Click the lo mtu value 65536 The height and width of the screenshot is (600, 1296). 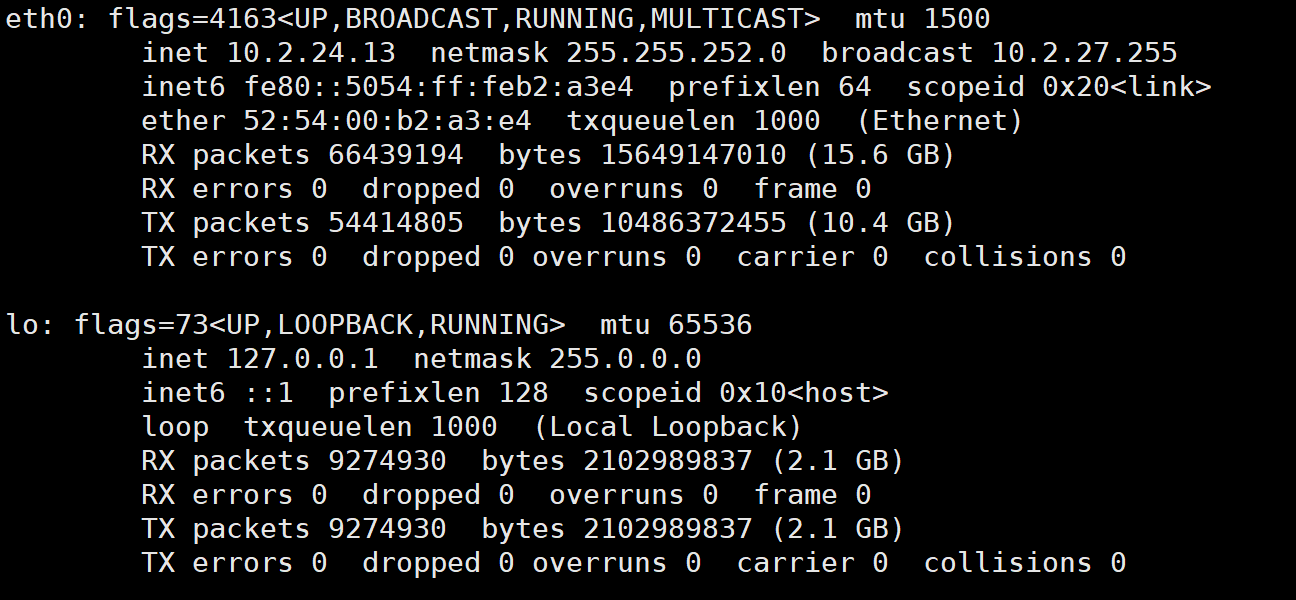710,325
